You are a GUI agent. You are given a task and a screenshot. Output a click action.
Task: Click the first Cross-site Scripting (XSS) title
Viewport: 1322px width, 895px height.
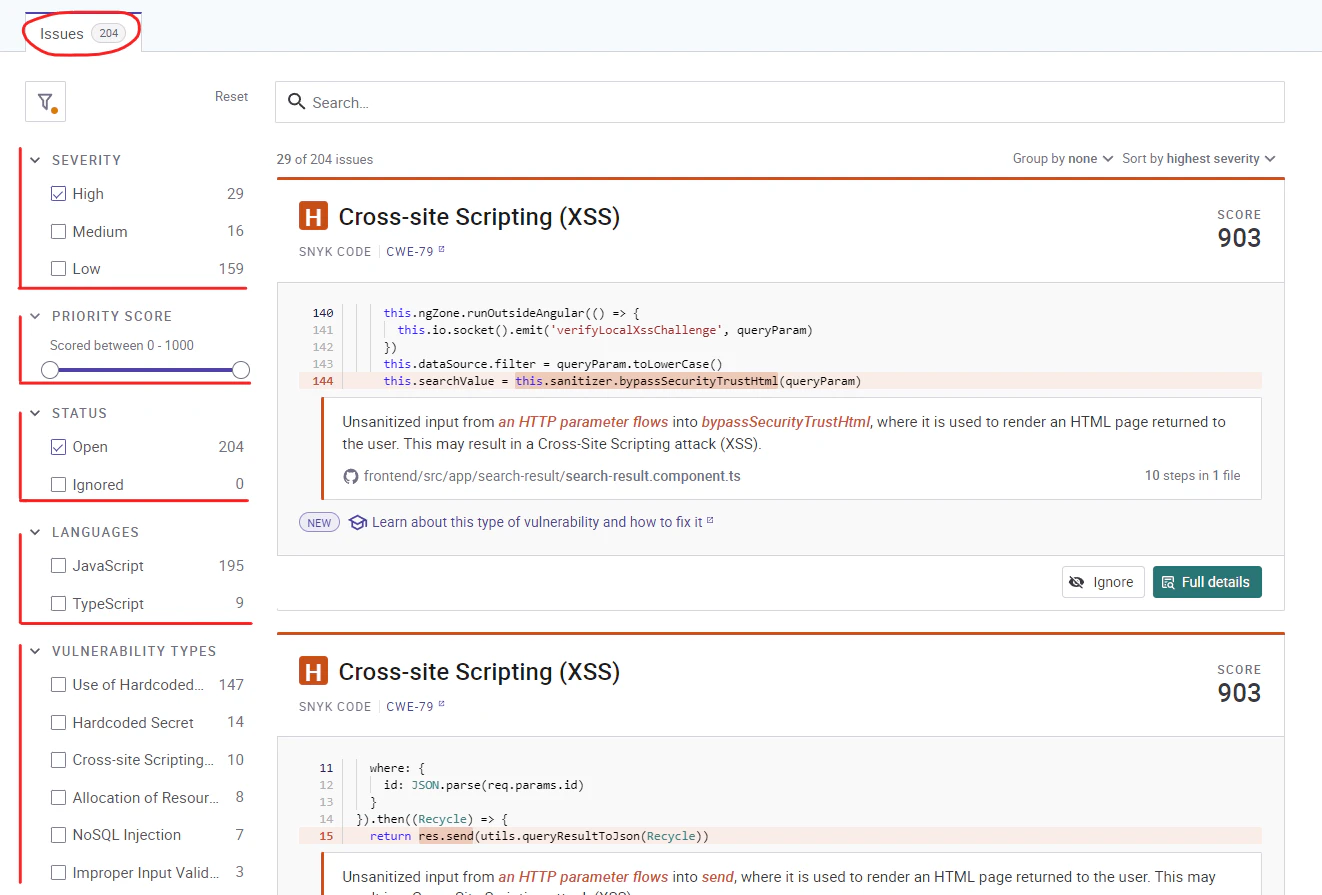pyautogui.click(x=479, y=217)
